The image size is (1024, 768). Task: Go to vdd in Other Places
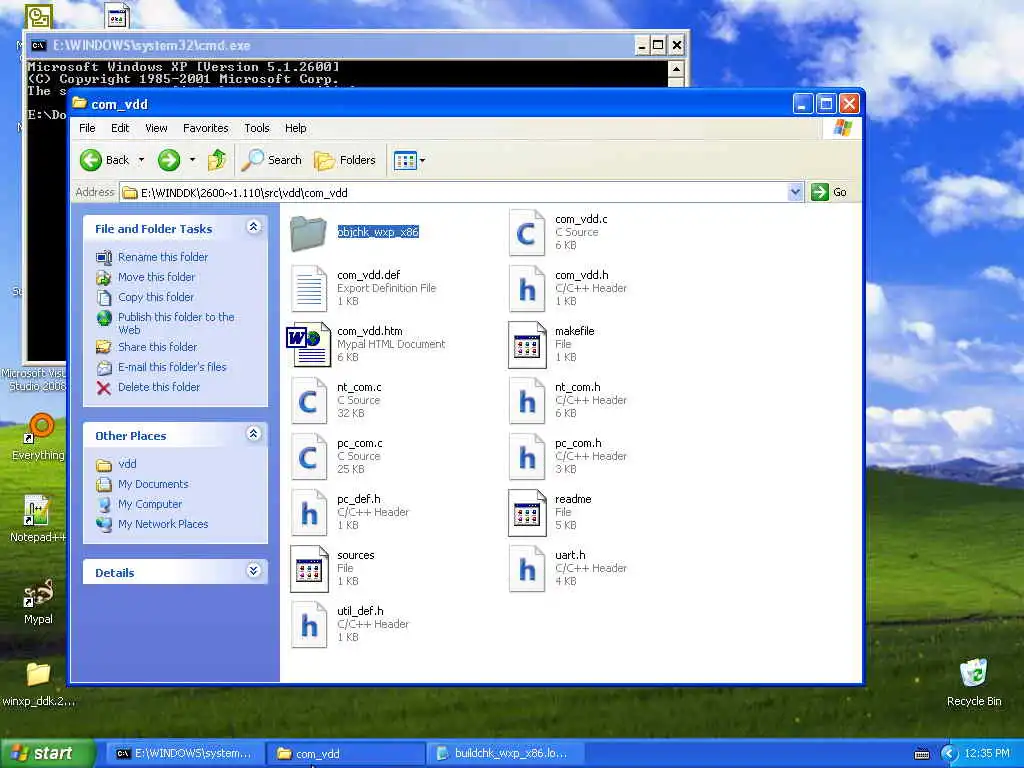[127, 464]
